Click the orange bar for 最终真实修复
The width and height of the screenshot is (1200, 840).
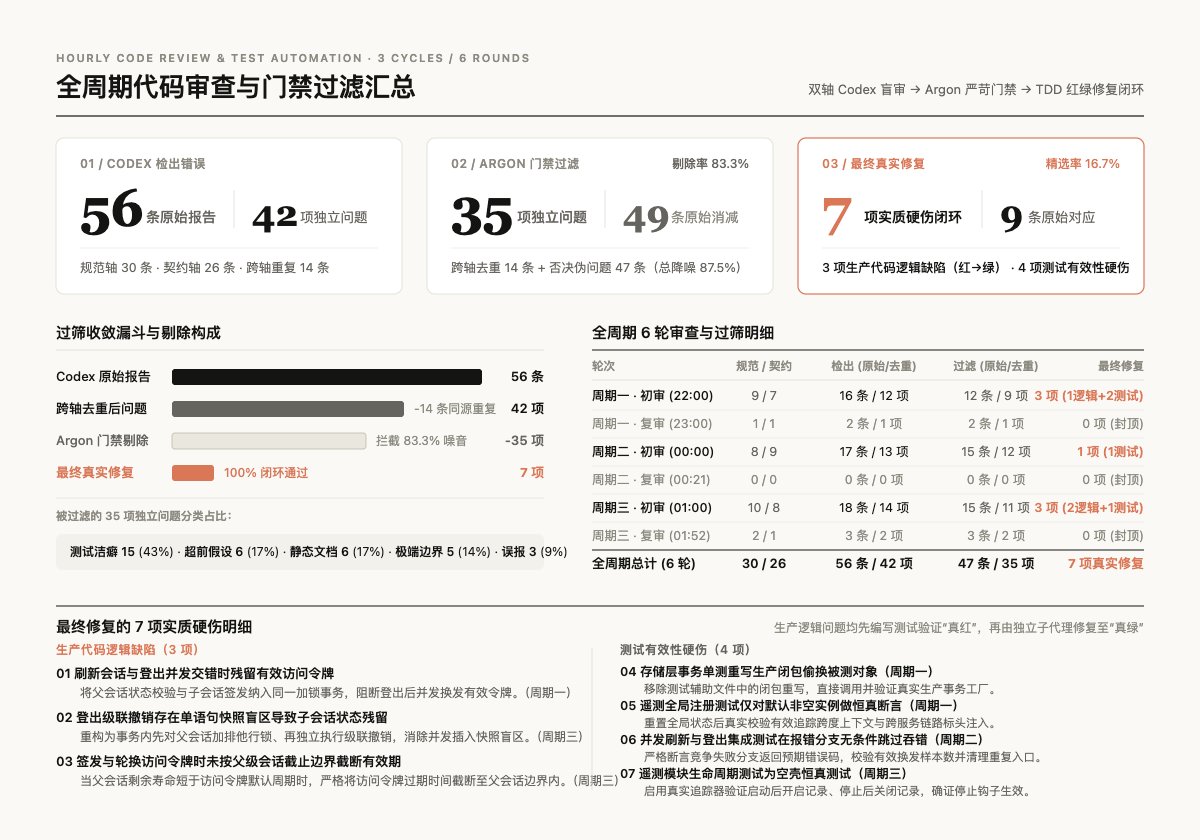tap(193, 473)
